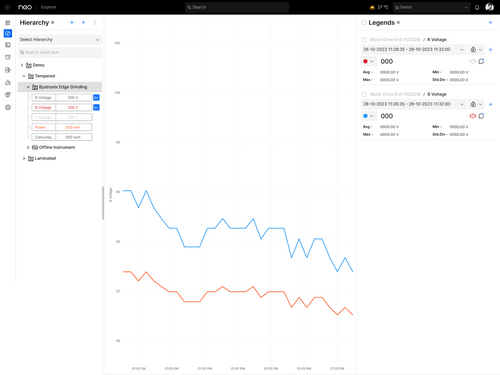Image resolution: width=500 pixels, height=375 pixels.
Task: Click the plus beside the red legend date range
Action: (490, 49)
